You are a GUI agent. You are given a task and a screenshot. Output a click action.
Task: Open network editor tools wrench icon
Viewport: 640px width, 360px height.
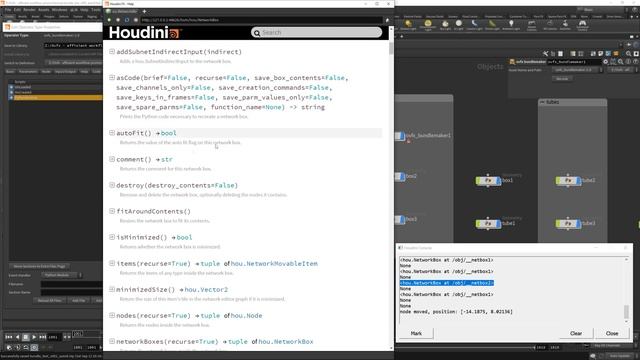click(546, 53)
